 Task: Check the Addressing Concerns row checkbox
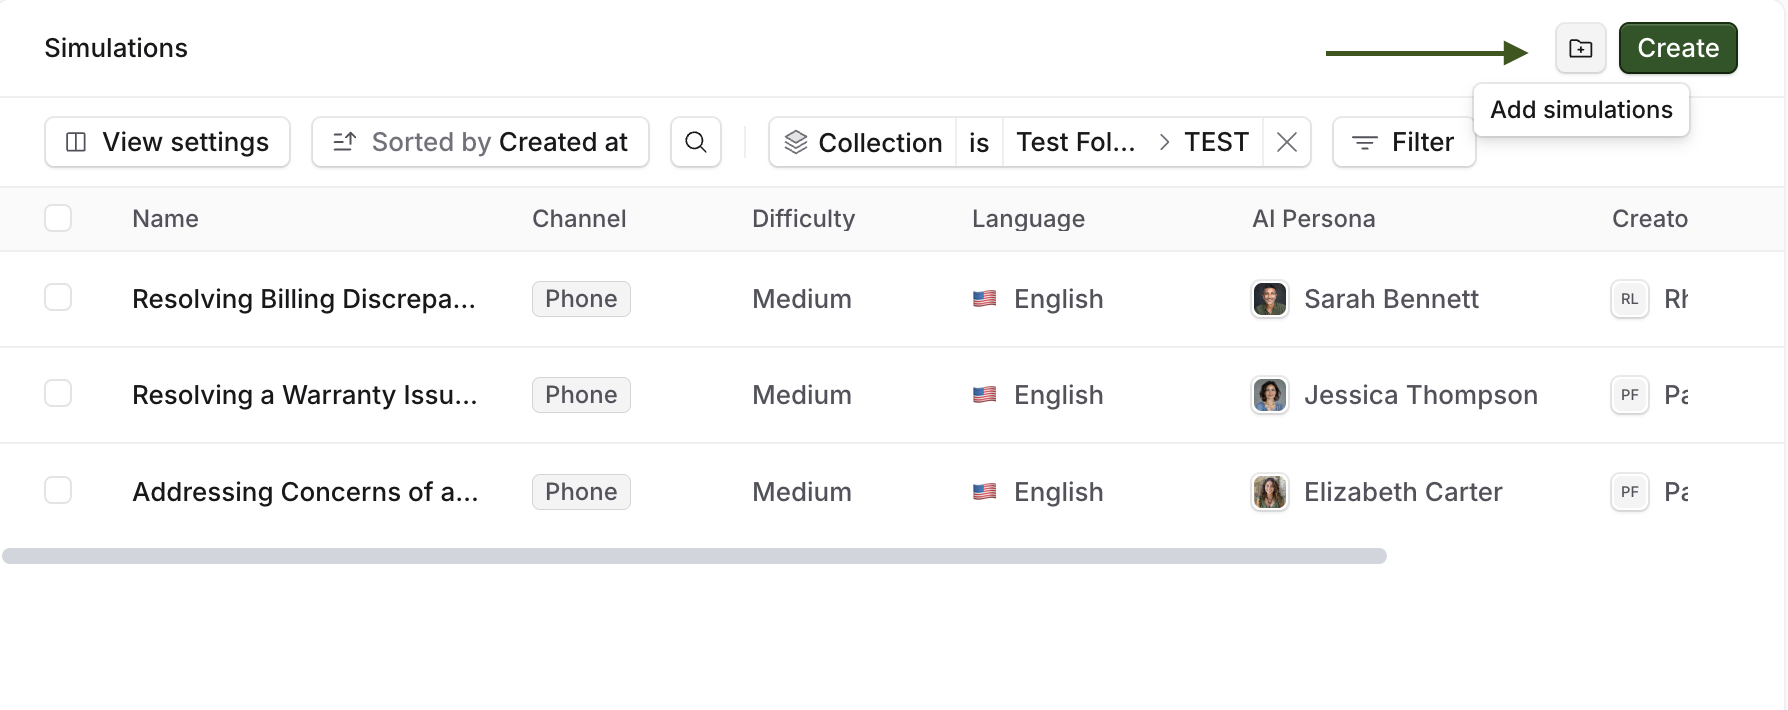click(x=58, y=491)
